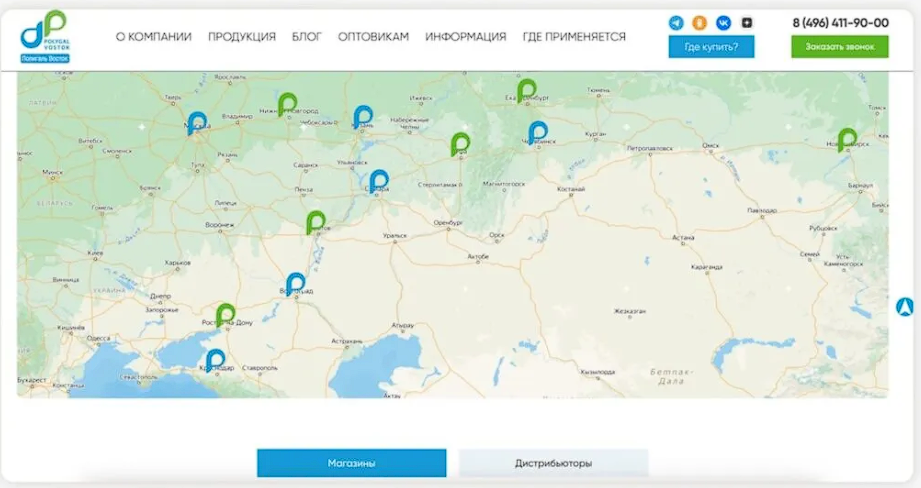The width and height of the screenshot is (921, 488).
Task: Select the blue marker at Krasnodar
Action: click(215, 359)
